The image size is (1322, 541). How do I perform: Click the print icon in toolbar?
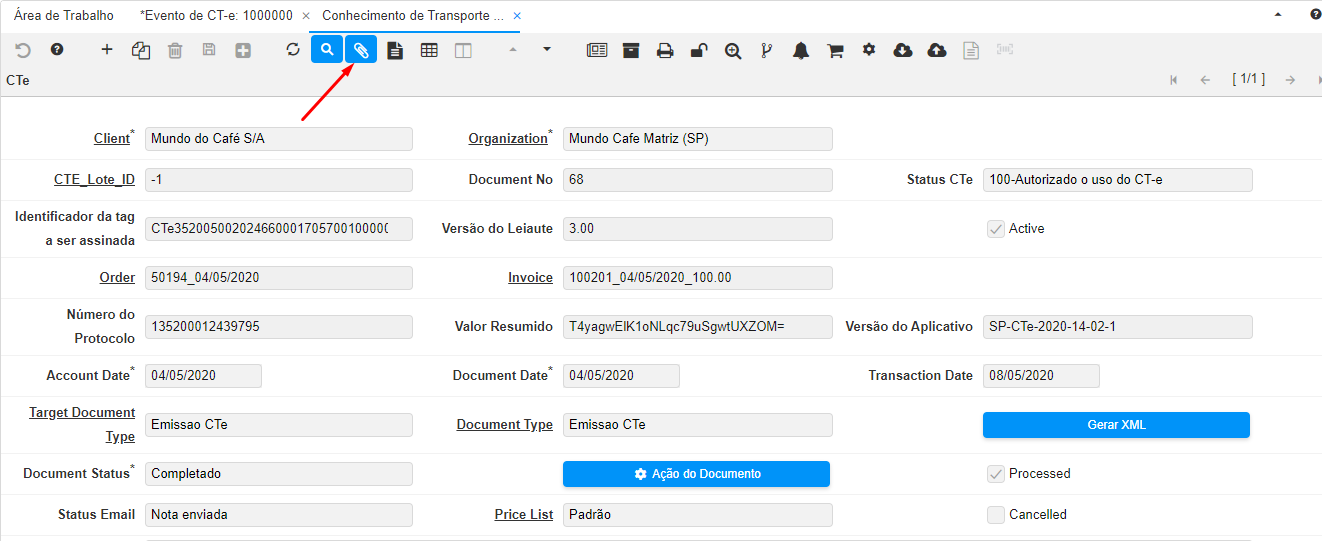[x=665, y=51]
